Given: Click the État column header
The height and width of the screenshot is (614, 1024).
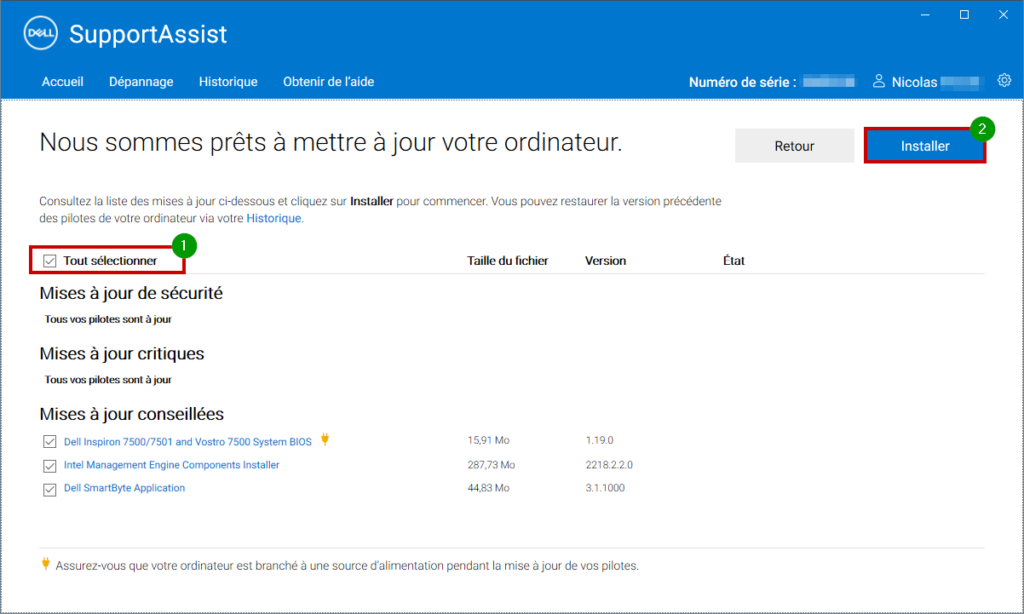Looking at the screenshot, I should click(733, 261).
